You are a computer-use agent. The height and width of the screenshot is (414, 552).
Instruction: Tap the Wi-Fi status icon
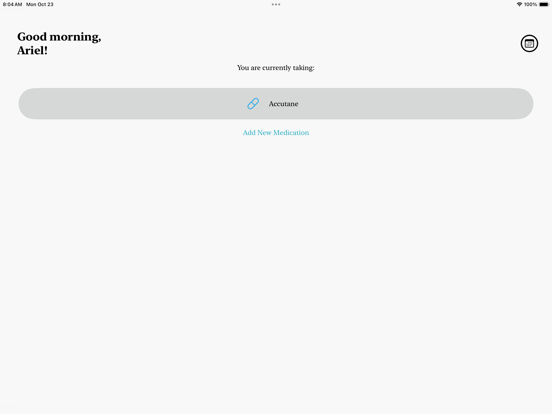coord(519,4)
